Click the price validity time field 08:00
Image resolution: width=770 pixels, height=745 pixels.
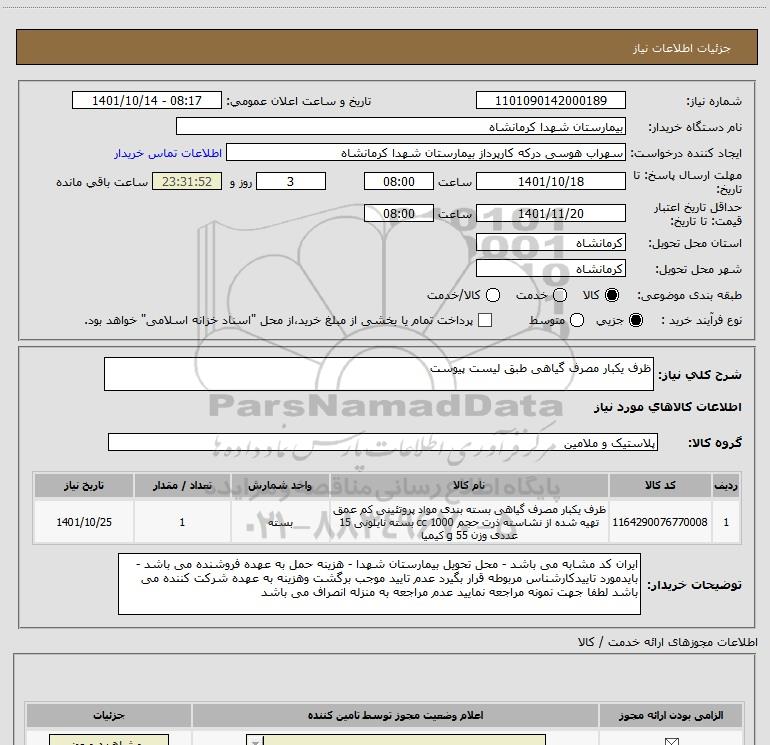(399, 213)
